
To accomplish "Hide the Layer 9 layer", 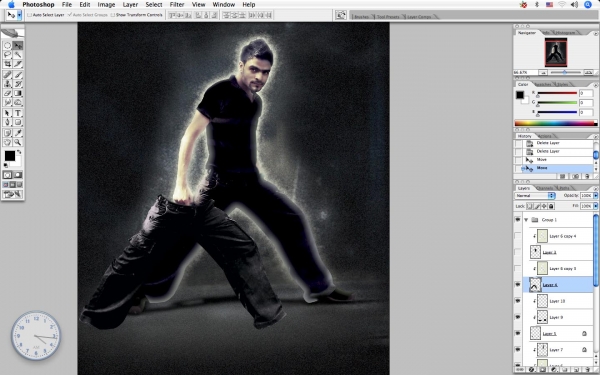I will (x=517, y=317).
